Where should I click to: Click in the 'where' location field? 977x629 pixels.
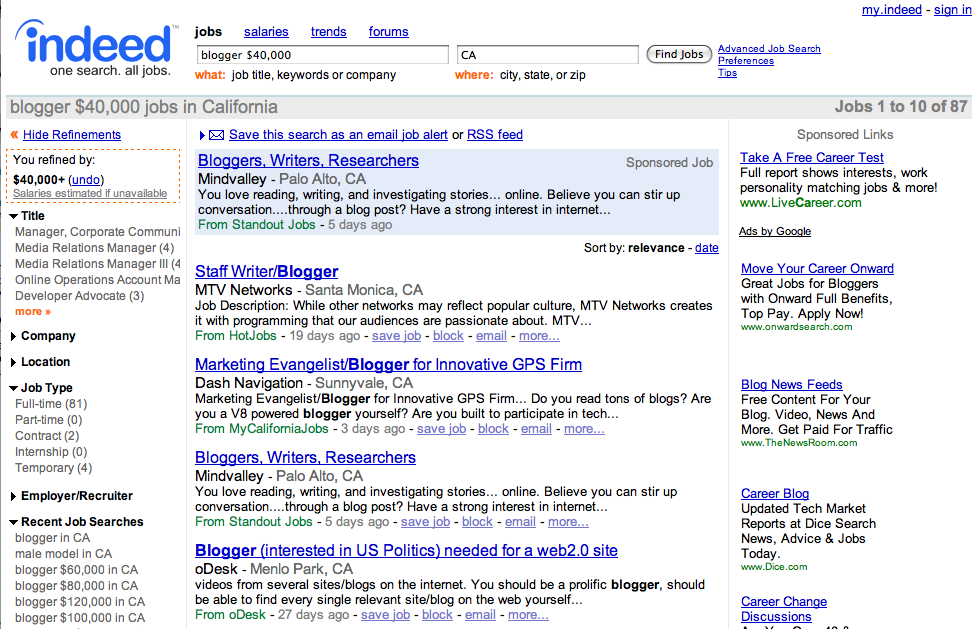click(x=547, y=55)
